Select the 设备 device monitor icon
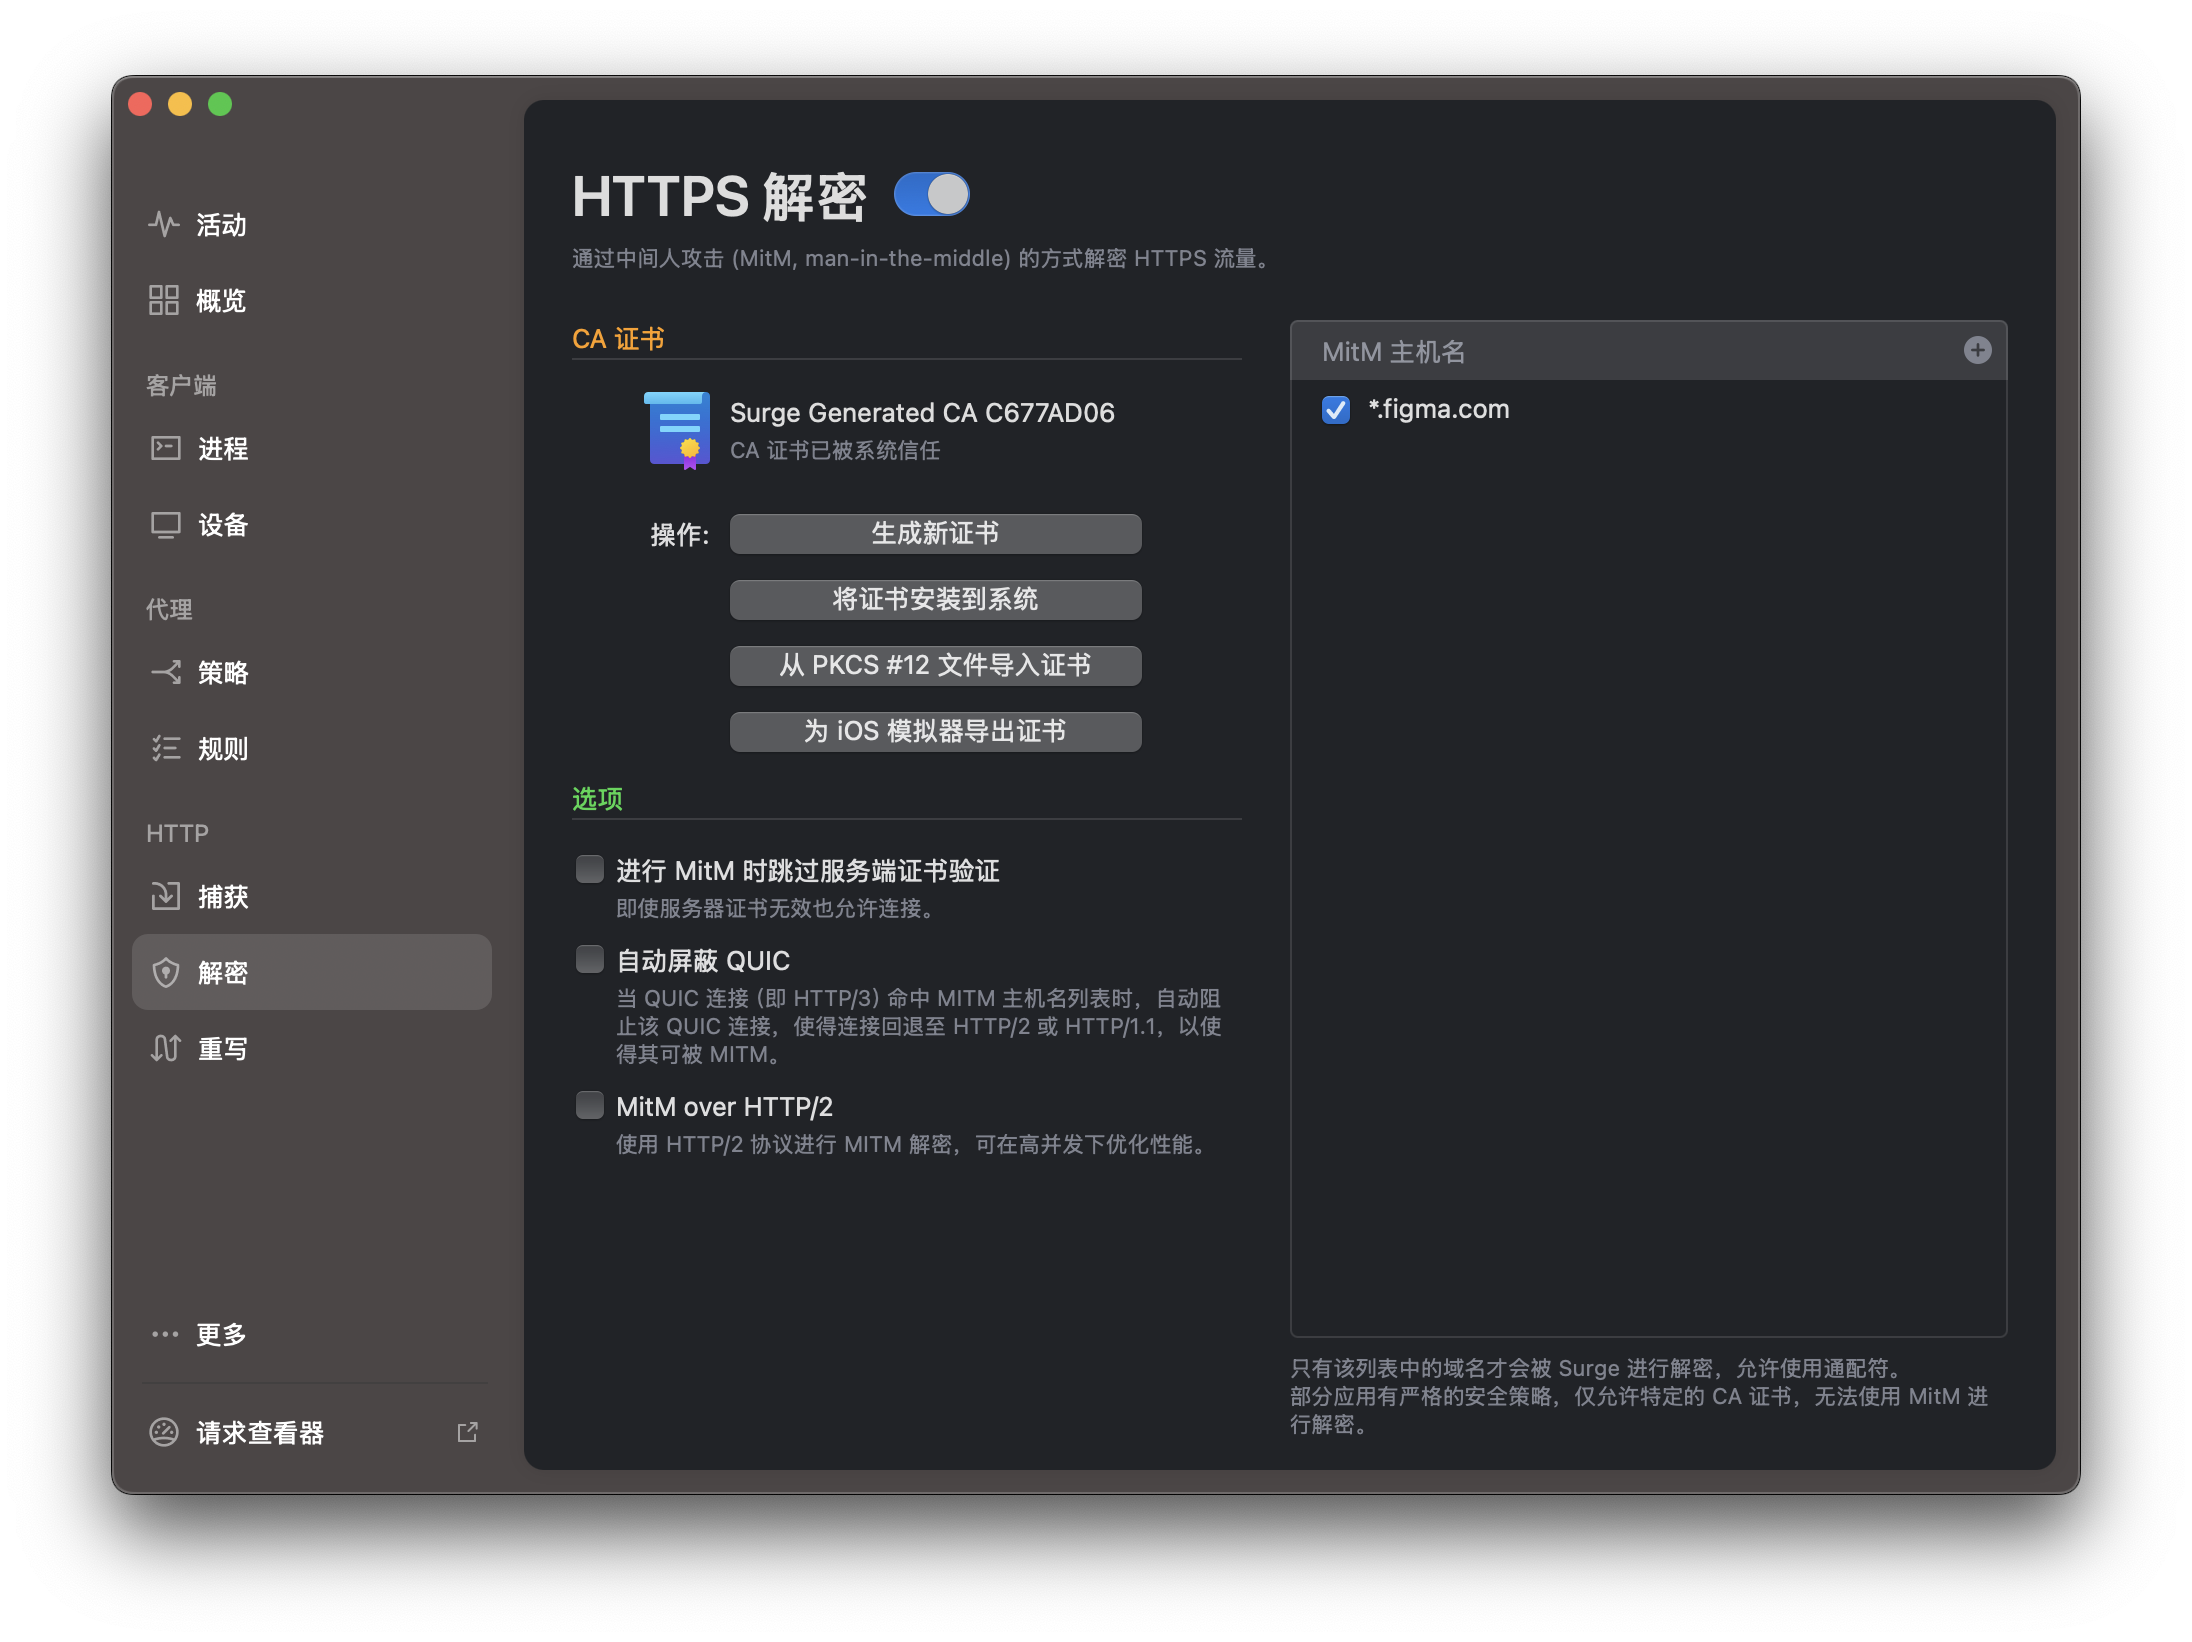The height and width of the screenshot is (1642, 2192). (165, 525)
